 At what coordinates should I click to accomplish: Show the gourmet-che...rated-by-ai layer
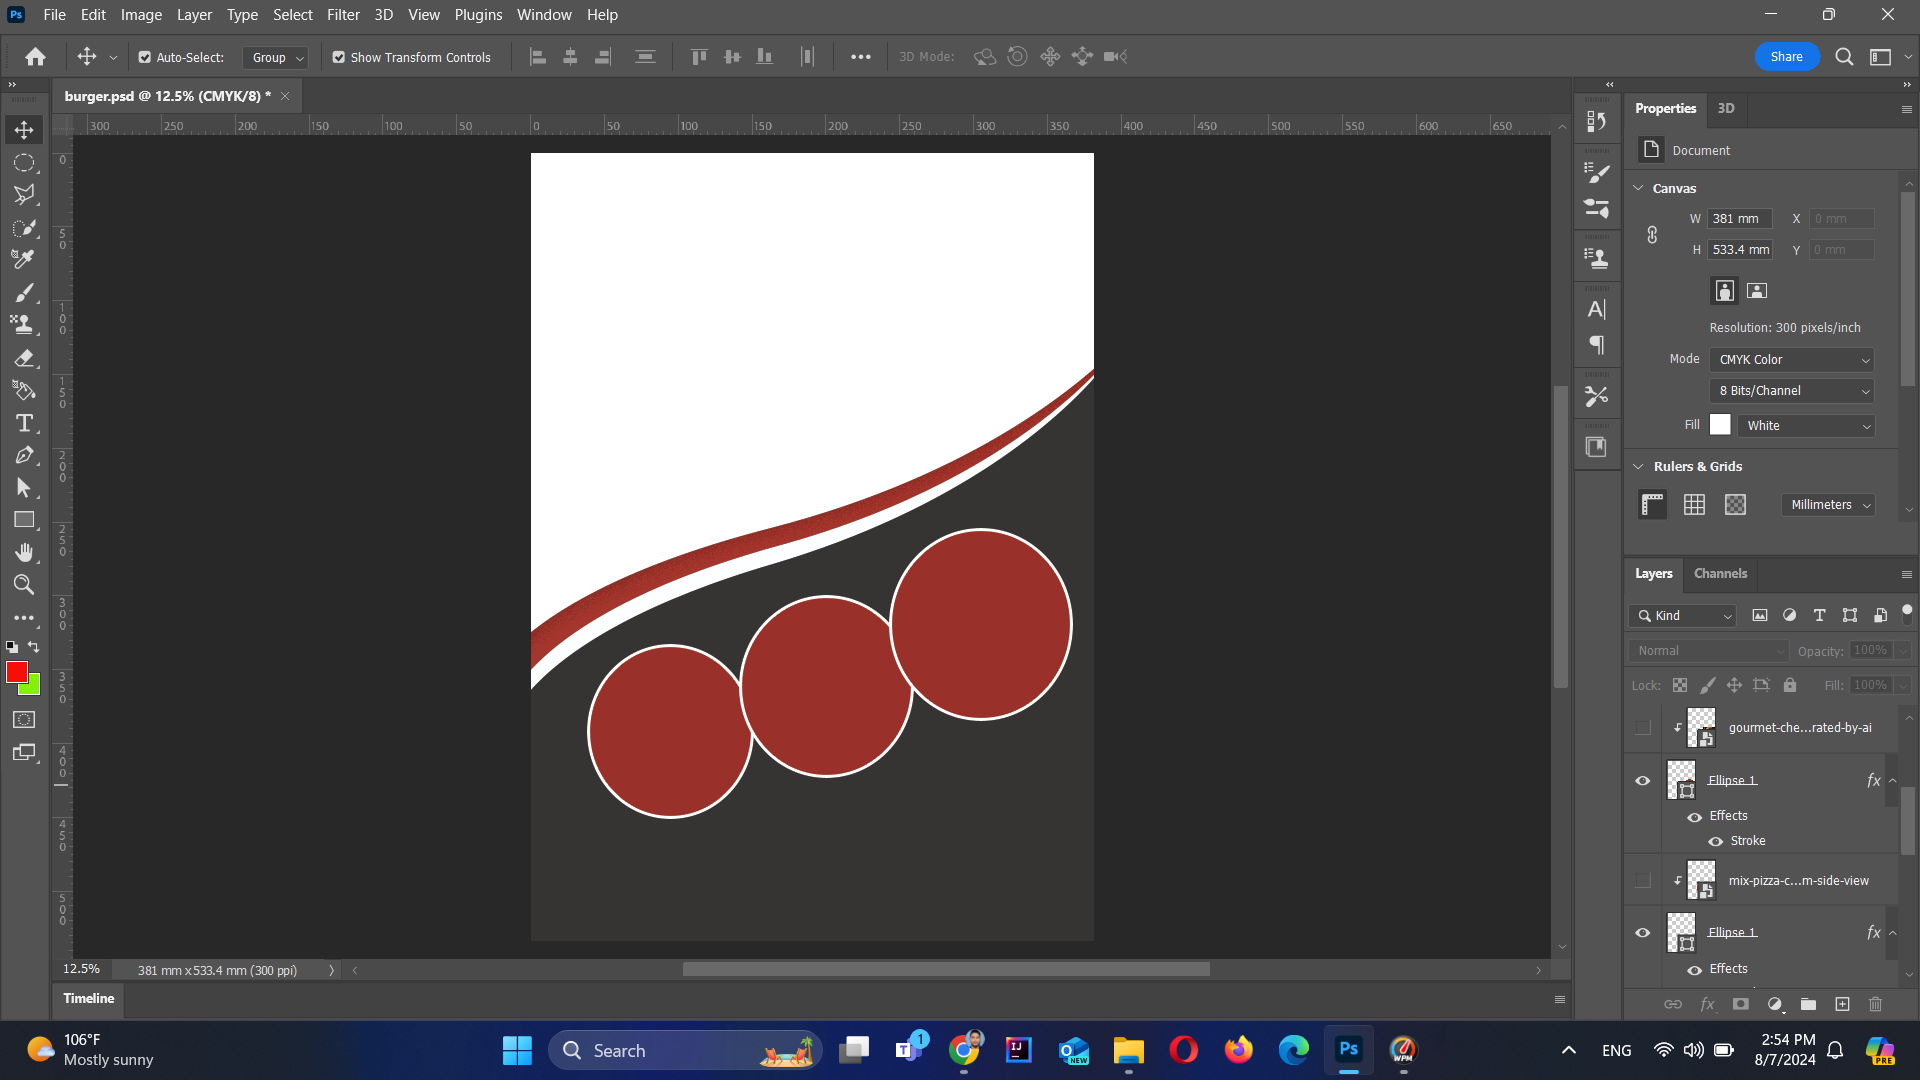[x=1642, y=728]
